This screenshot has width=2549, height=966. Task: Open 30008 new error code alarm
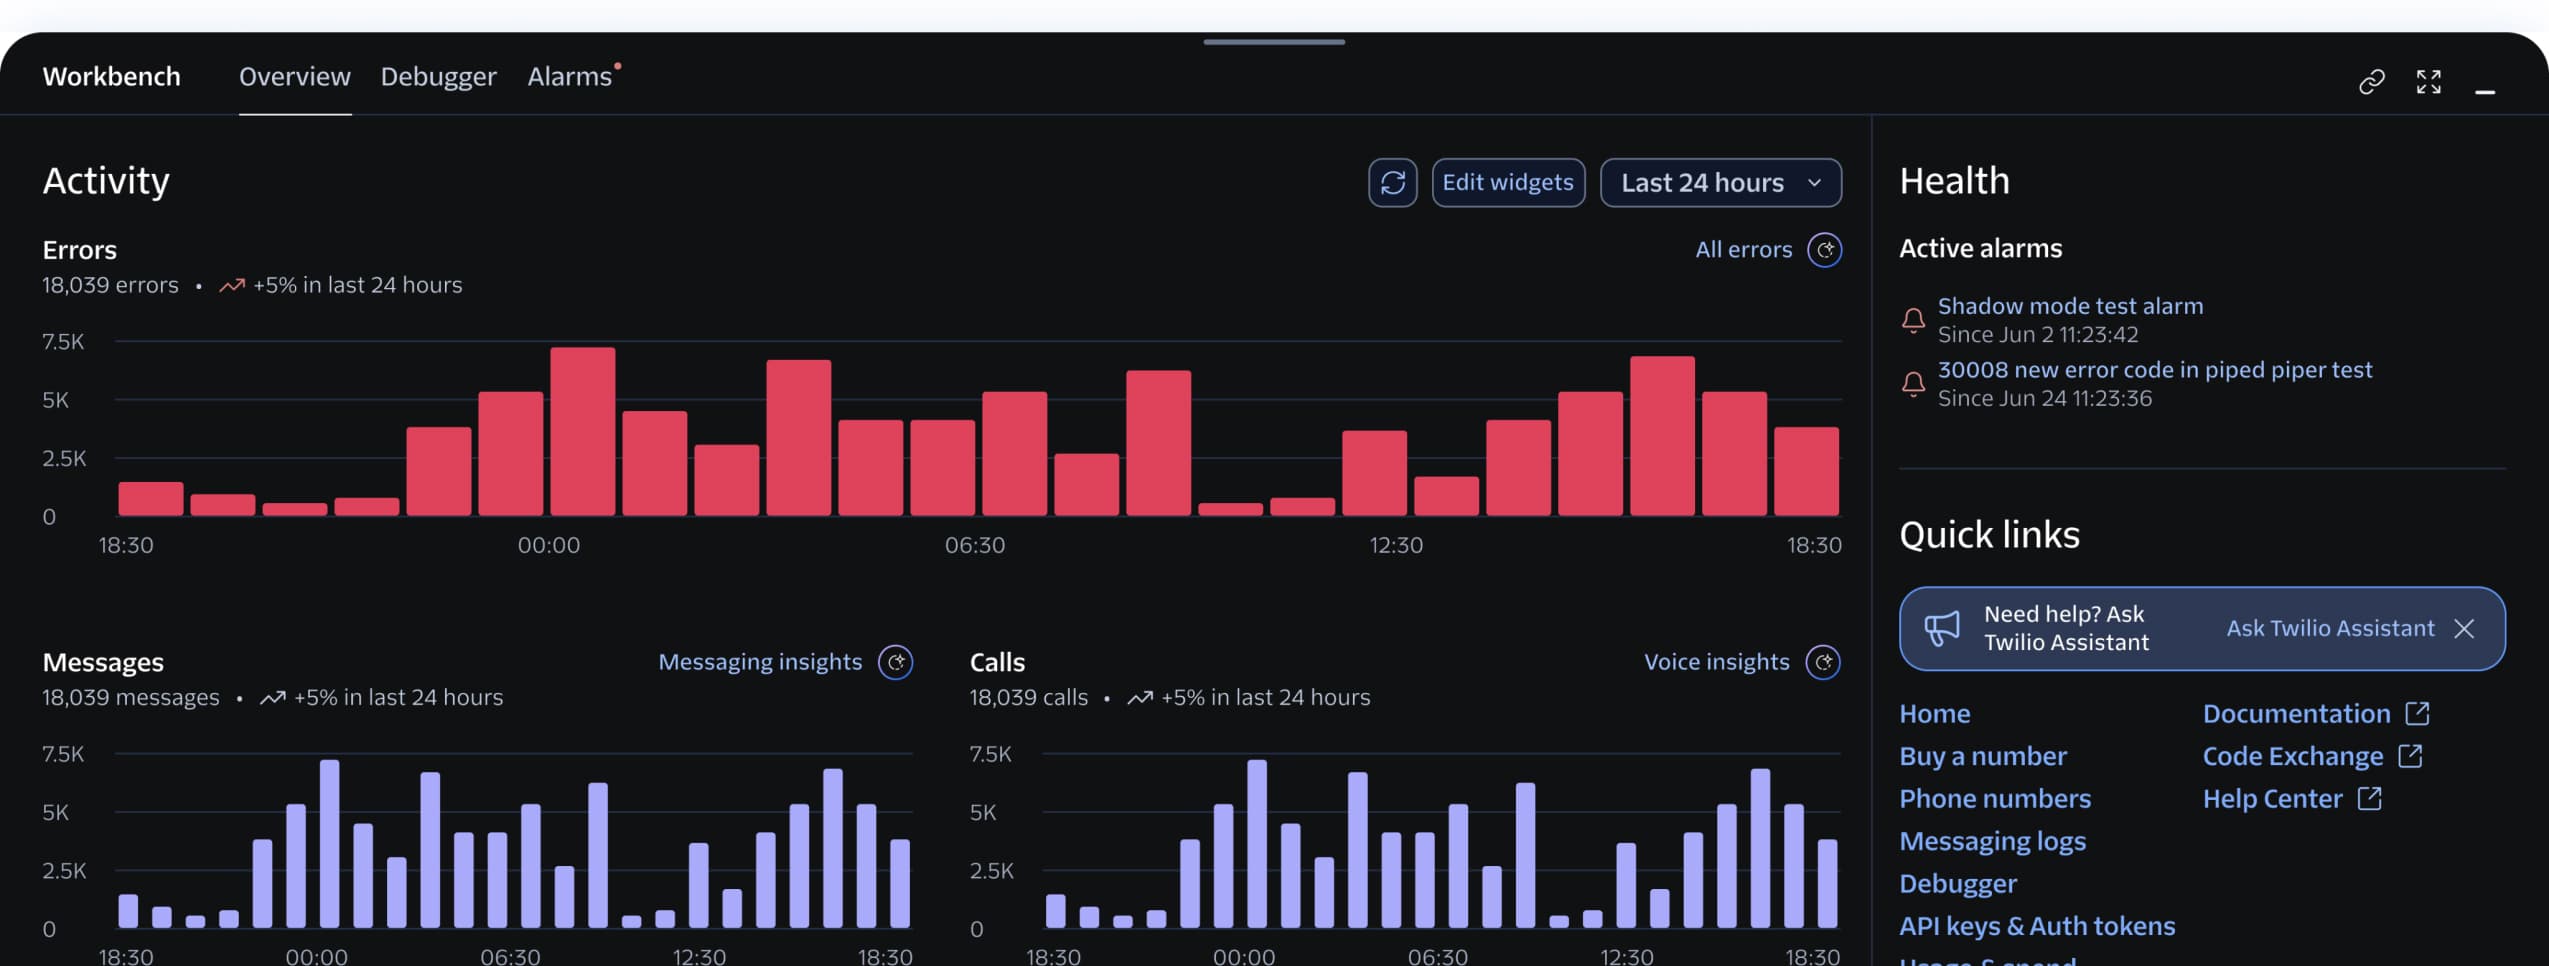click(2154, 370)
